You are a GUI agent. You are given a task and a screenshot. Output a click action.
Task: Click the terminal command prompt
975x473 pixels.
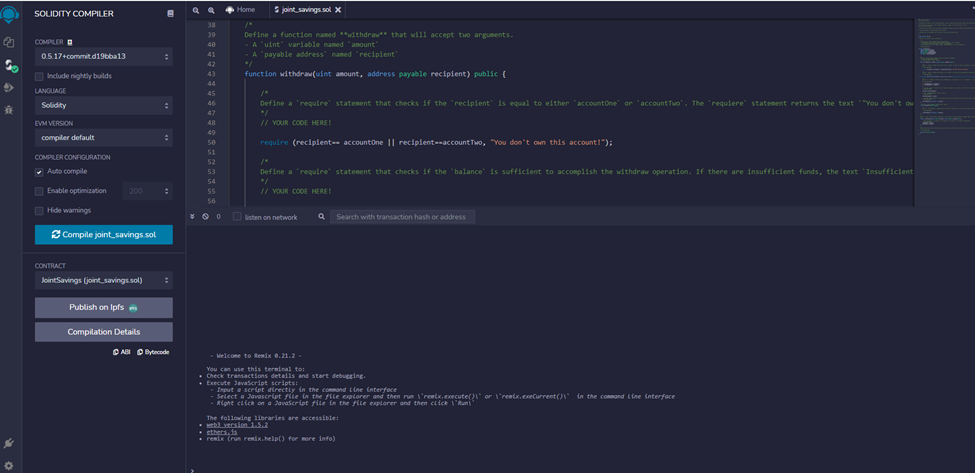click(x=193, y=471)
